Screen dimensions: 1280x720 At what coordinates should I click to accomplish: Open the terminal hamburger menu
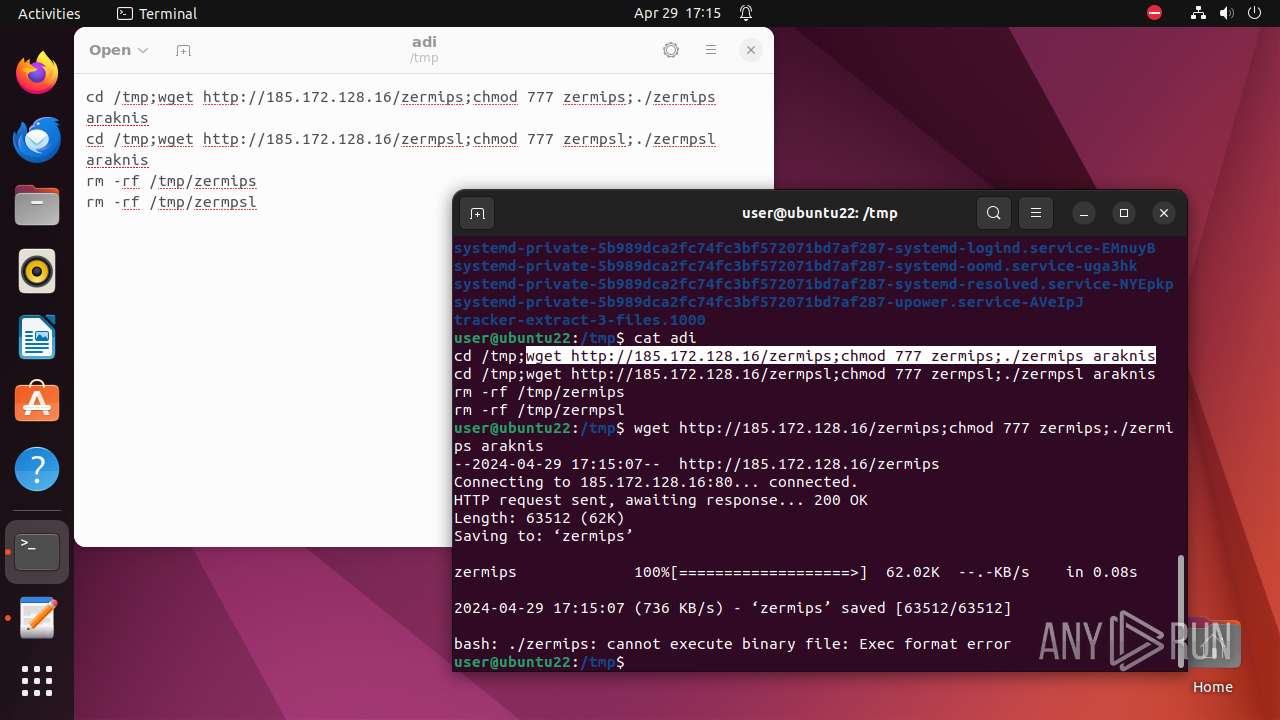[1036, 213]
